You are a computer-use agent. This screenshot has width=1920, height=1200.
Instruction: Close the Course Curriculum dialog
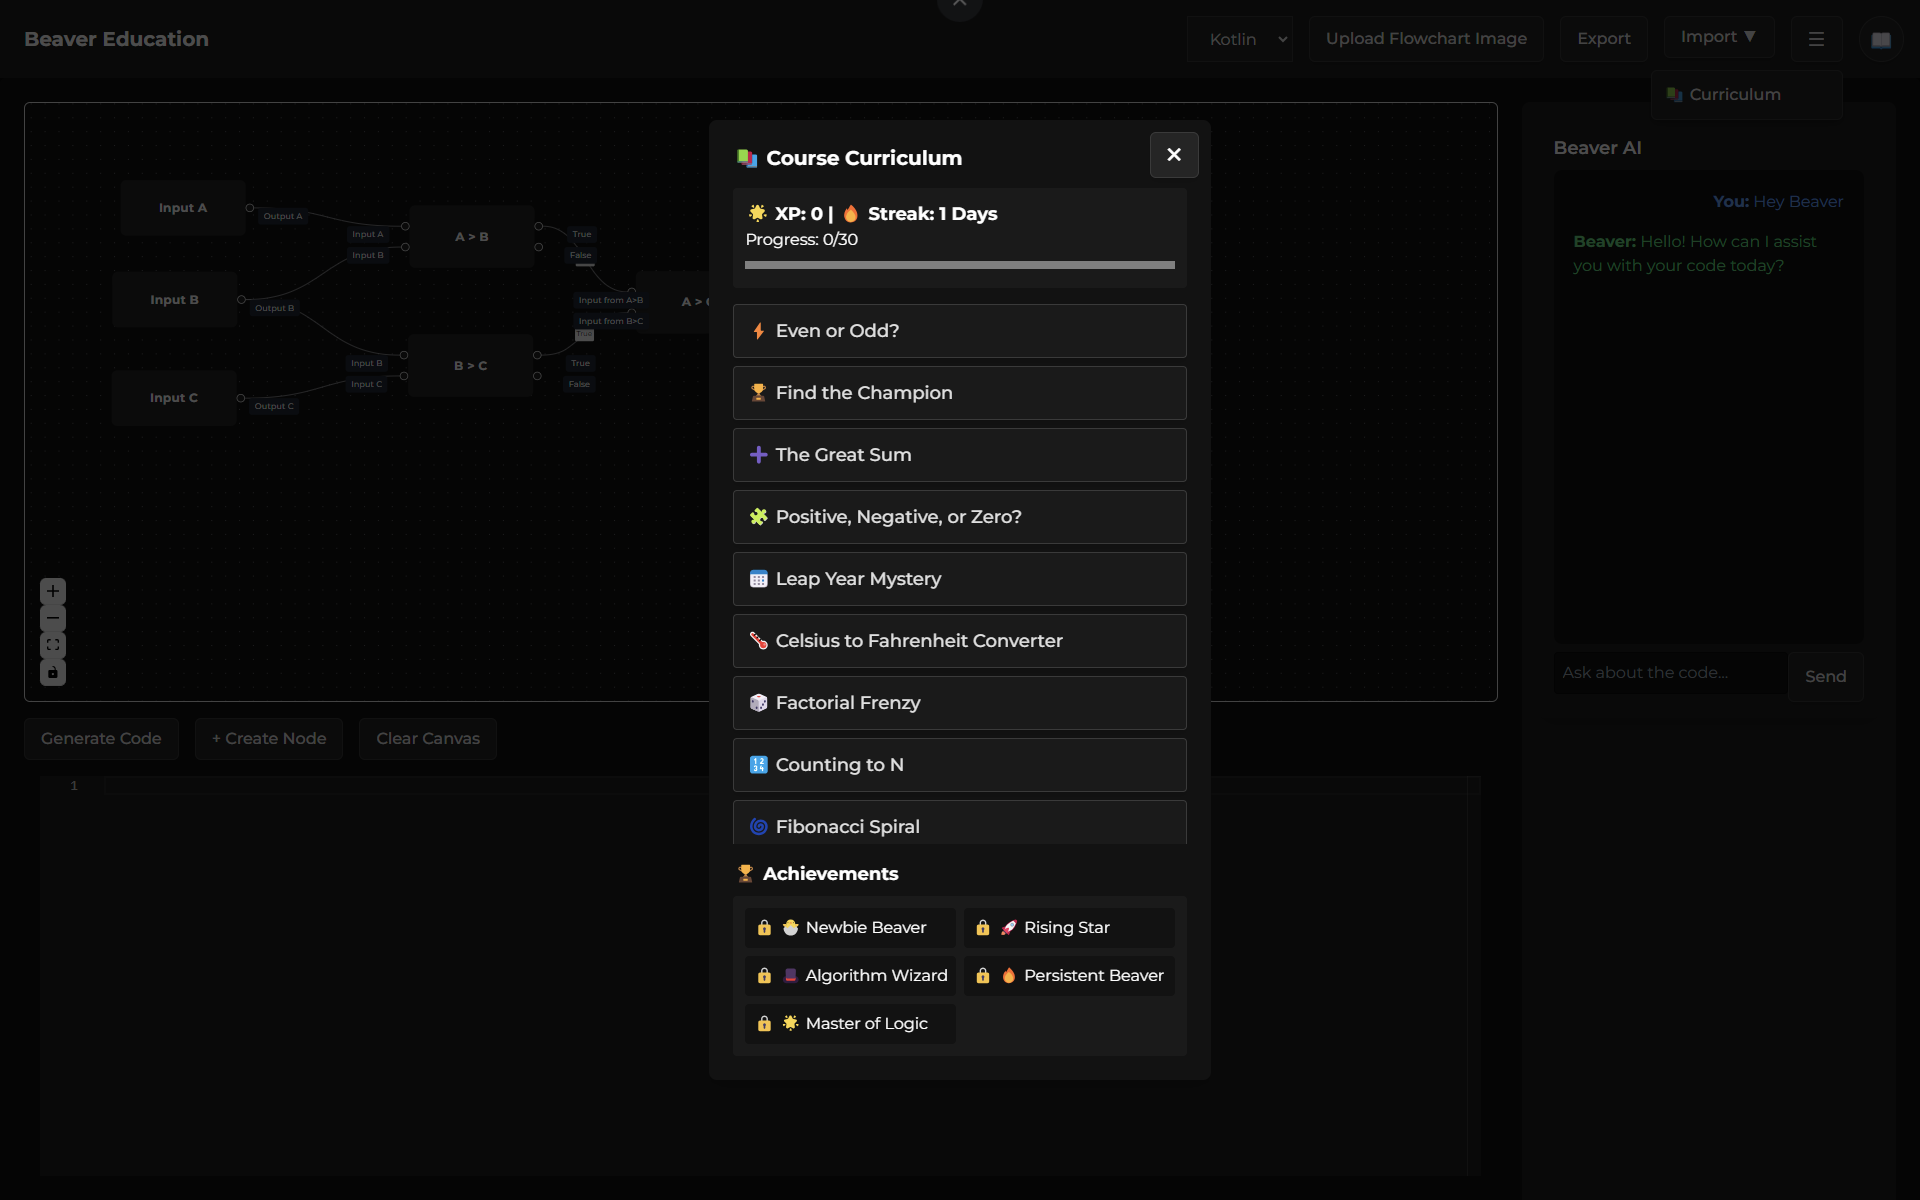(x=1173, y=155)
